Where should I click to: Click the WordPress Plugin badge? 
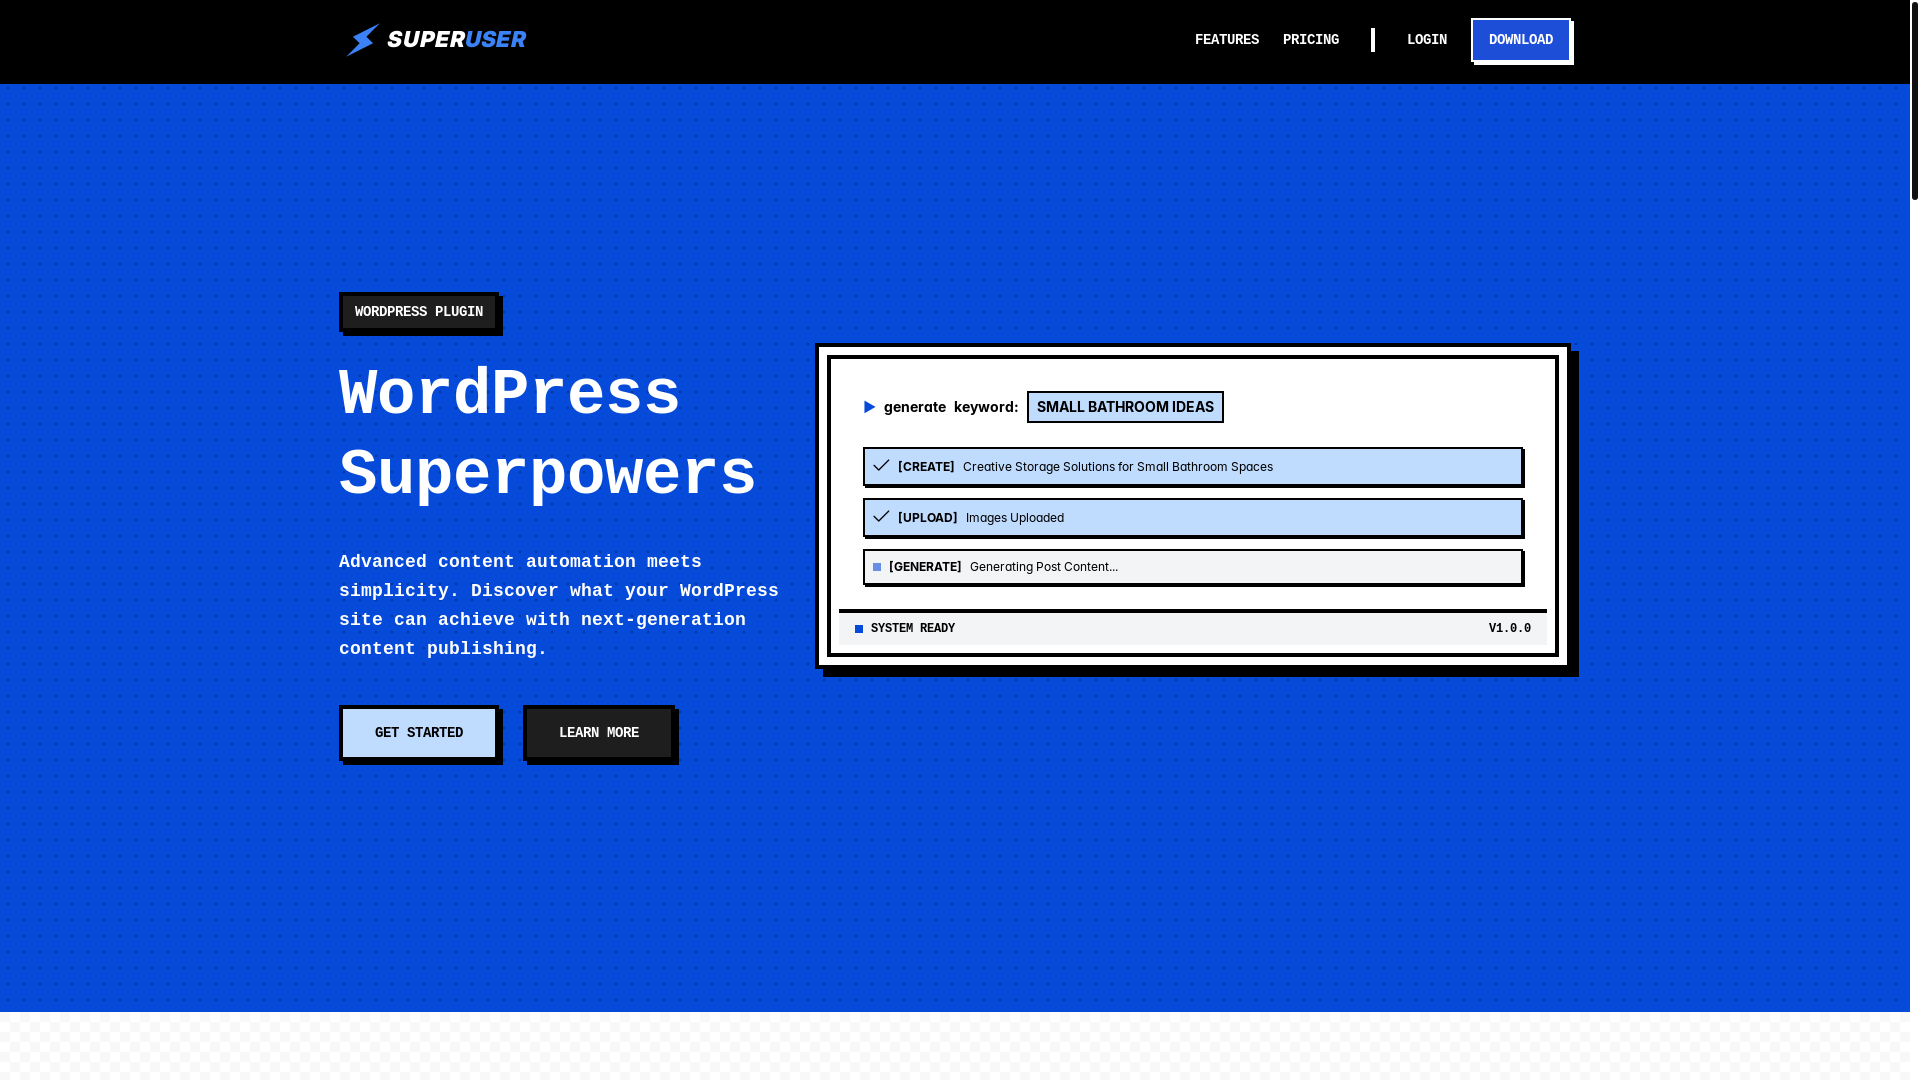tap(419, 312)
